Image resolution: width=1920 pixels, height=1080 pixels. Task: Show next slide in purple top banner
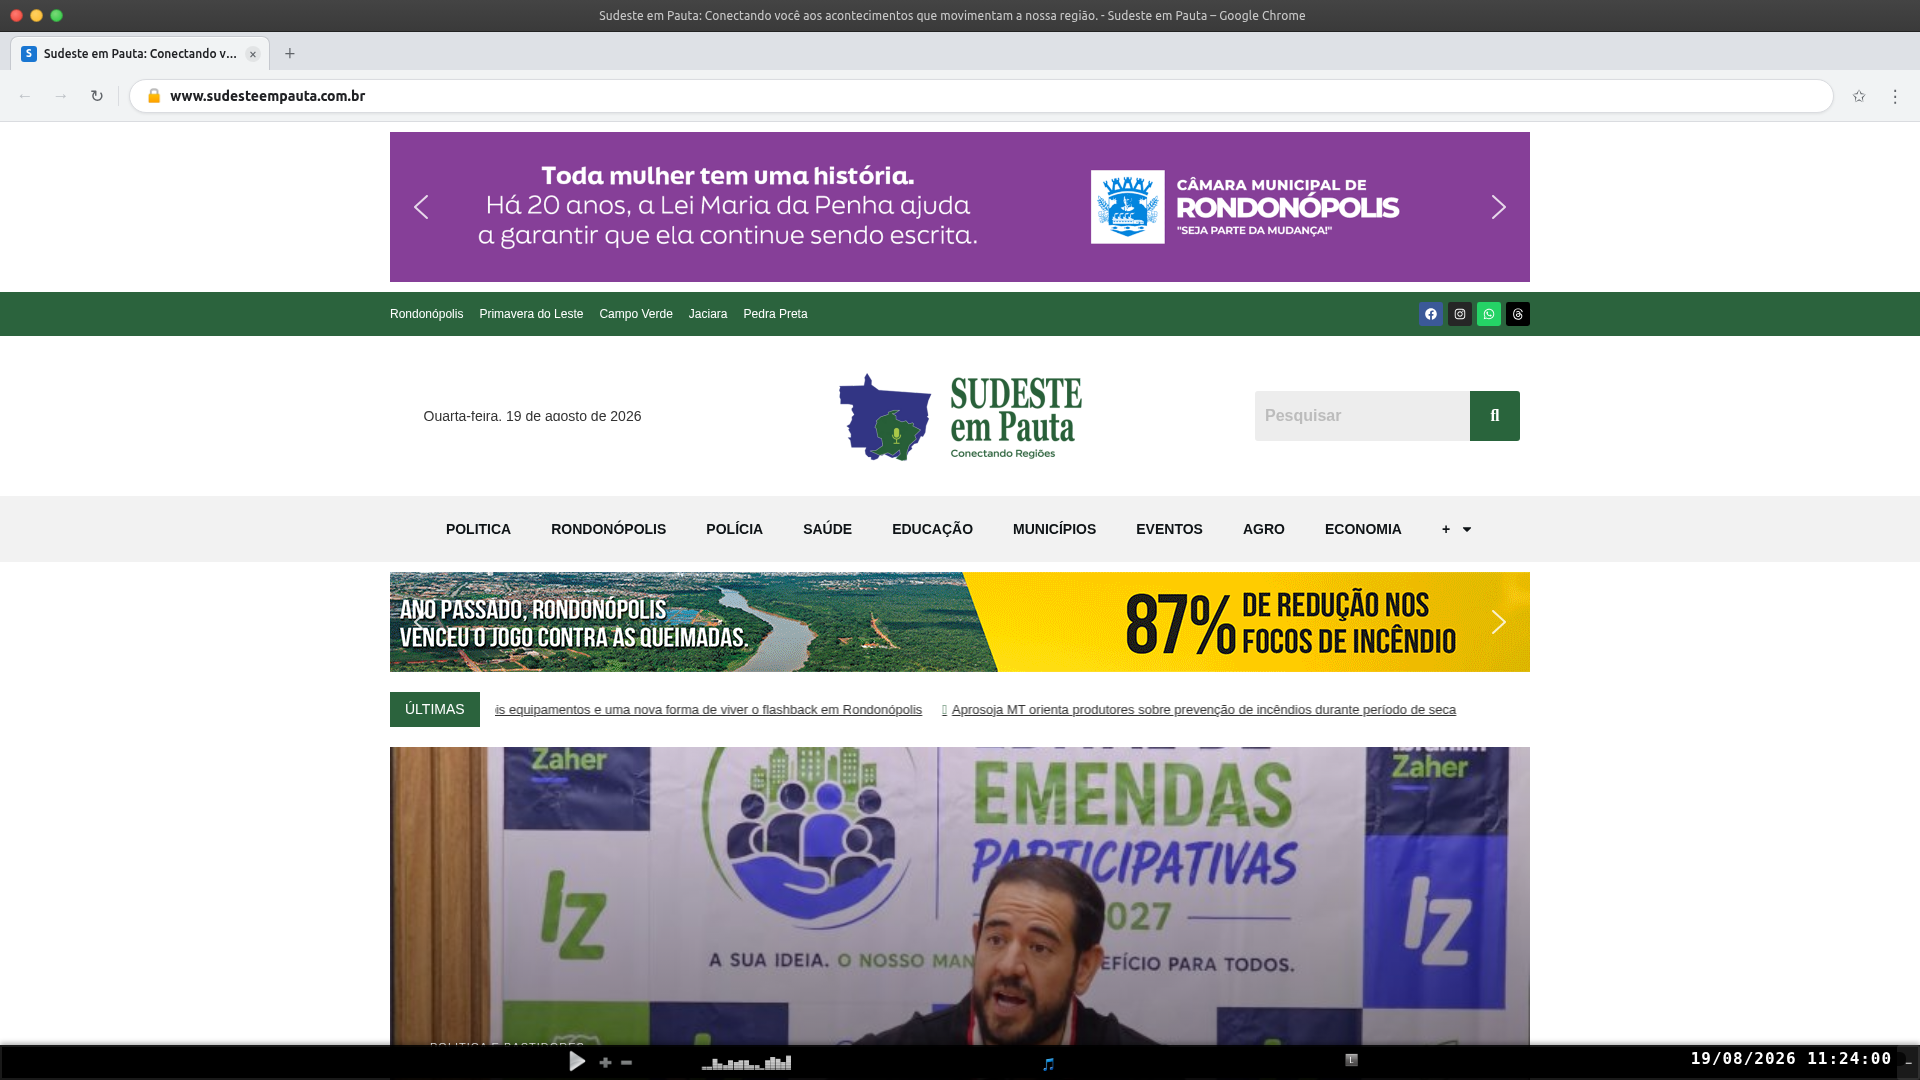(x=1498, y=207)
